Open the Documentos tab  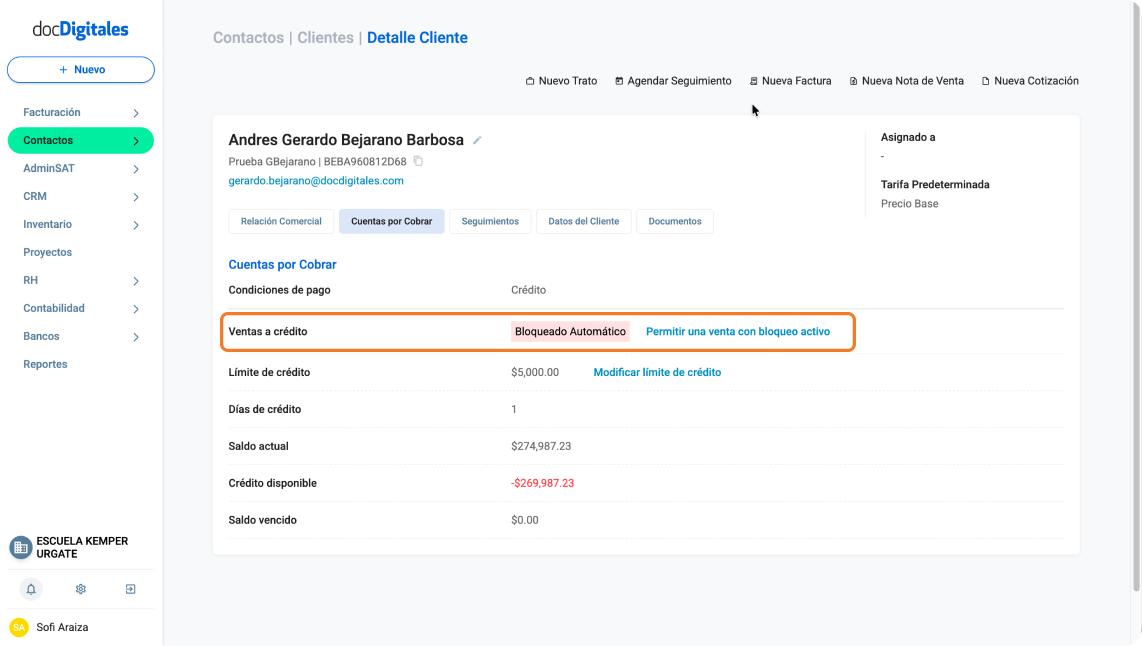pos(675,221)
